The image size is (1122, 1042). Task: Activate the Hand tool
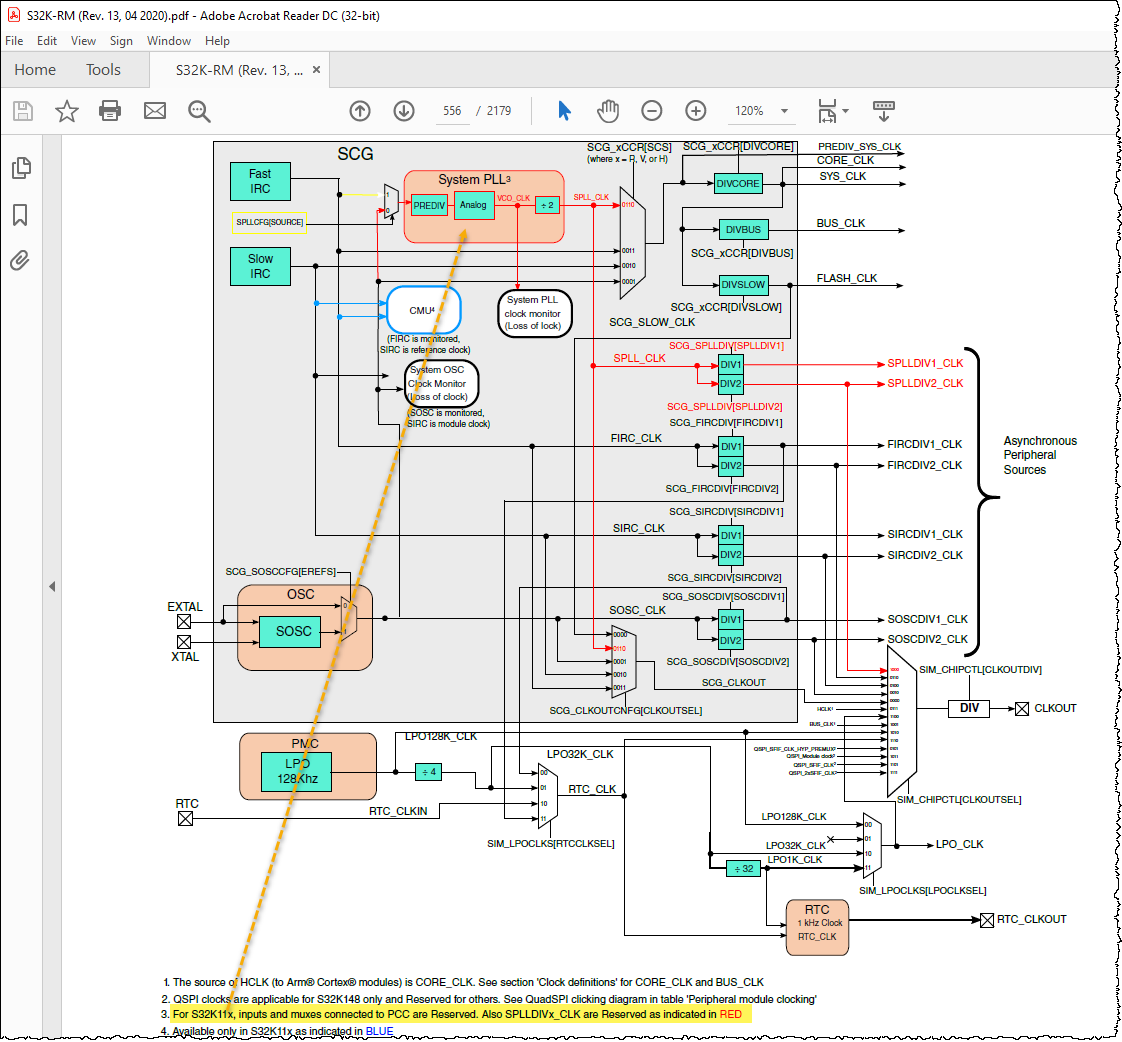coord(608,111)
